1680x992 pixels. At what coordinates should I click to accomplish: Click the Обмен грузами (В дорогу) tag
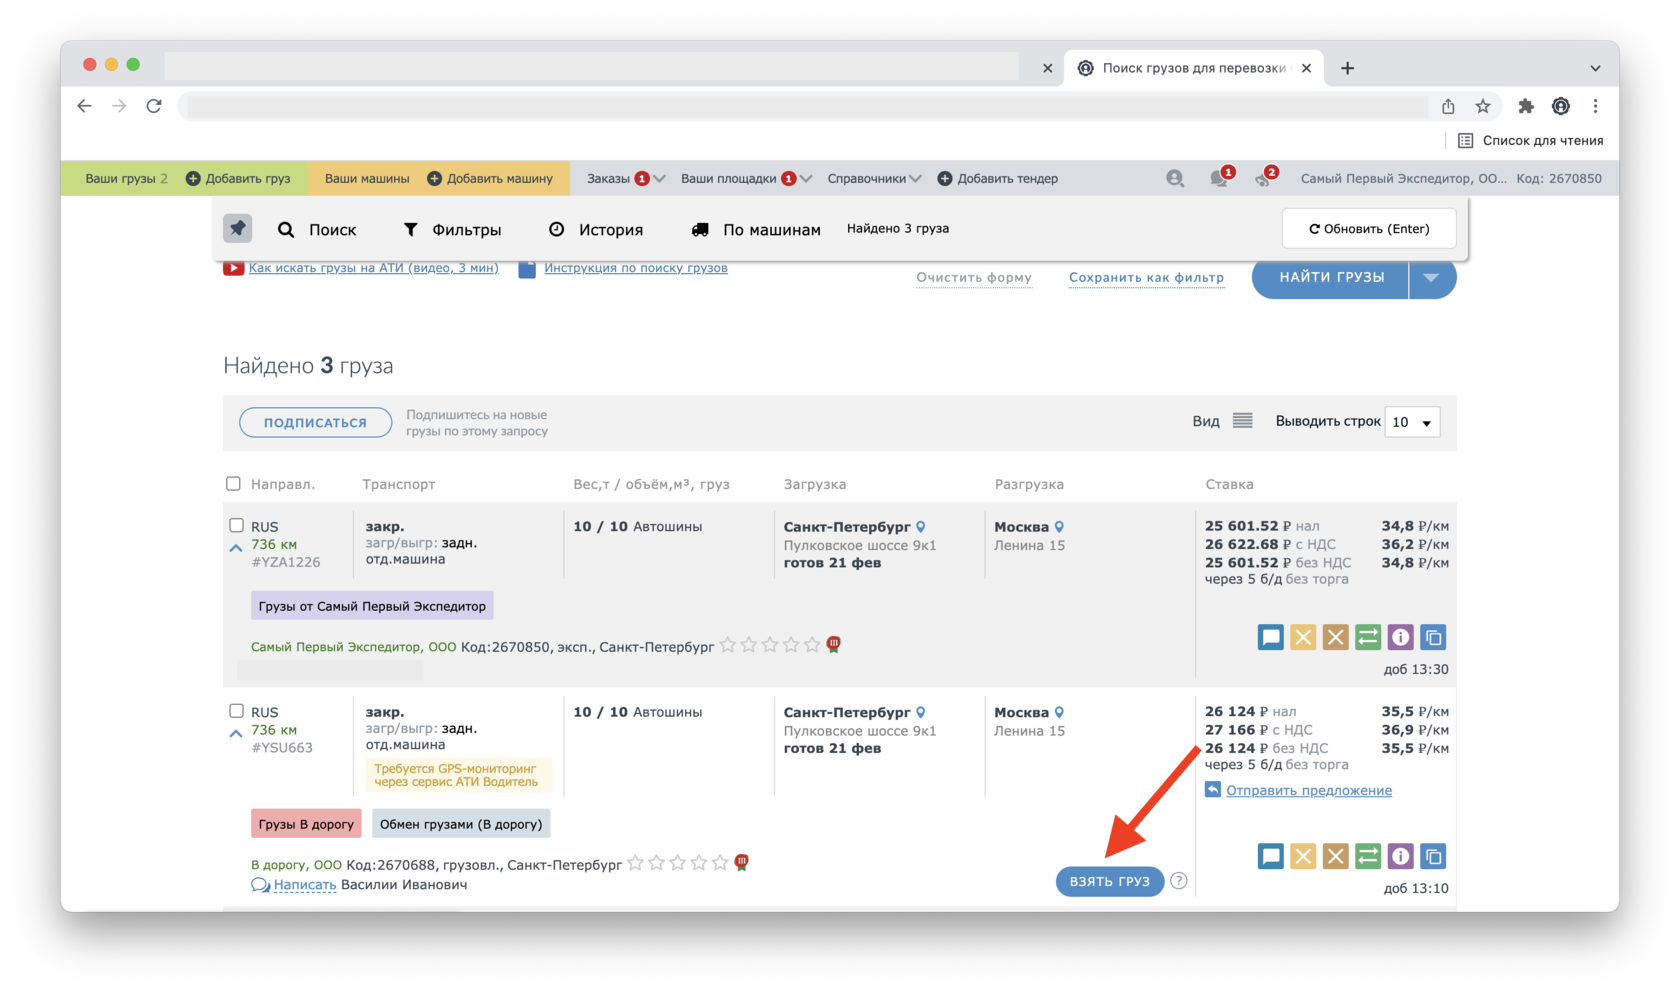pyautogui.click(x=461, y=824)
